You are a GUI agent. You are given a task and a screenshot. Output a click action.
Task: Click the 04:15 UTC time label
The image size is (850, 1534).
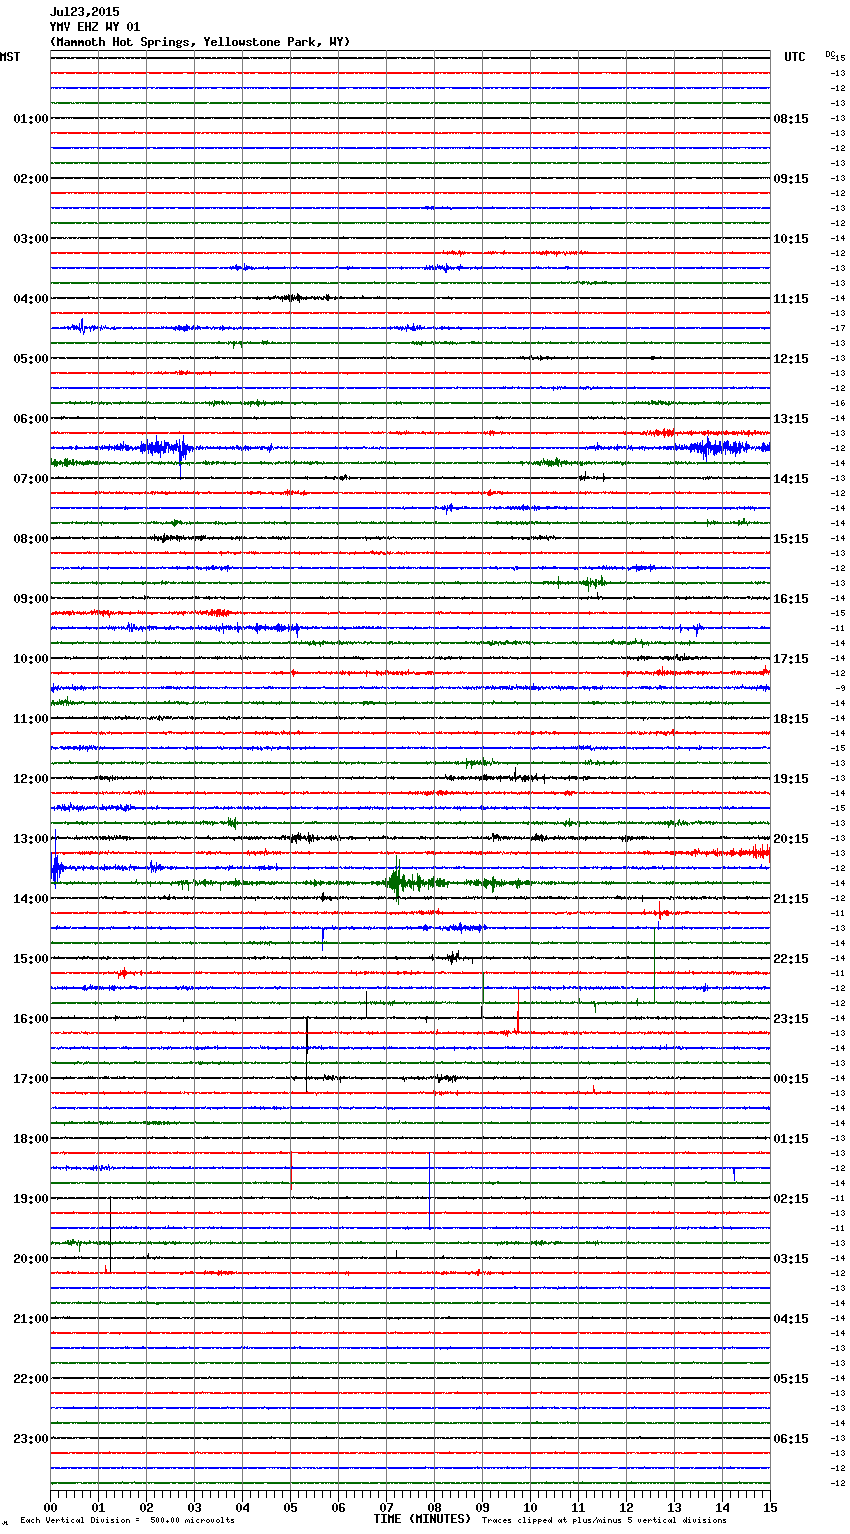791,1319
